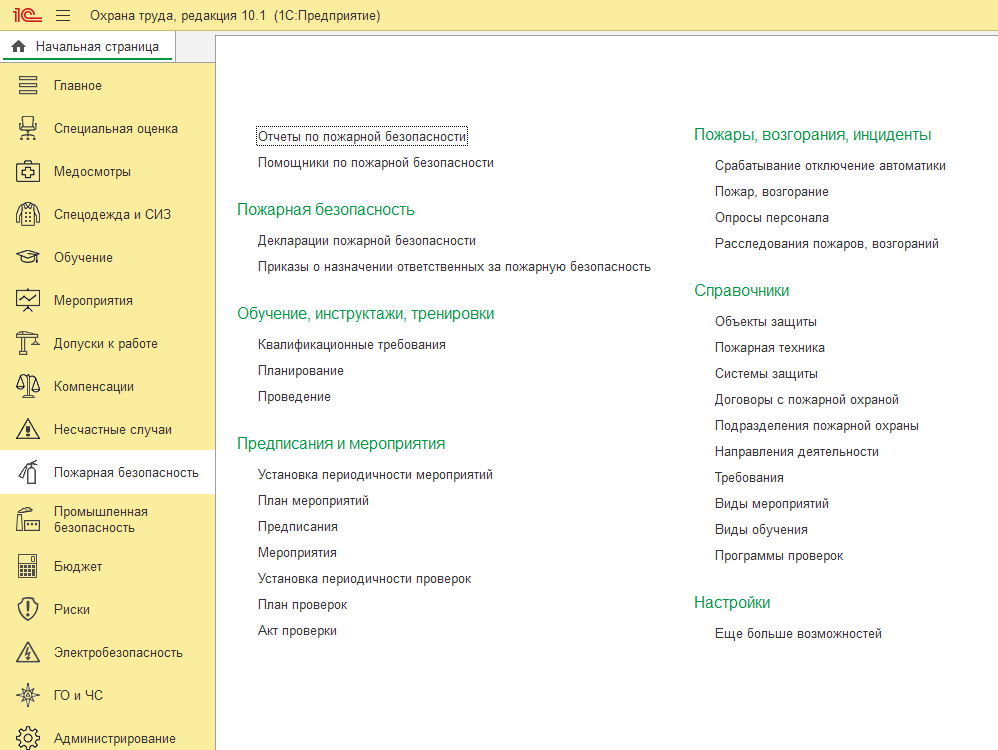Open Отчеты по пожарной безопасности link
This screenshot has height=750, width=998.
tap(362, 136)
